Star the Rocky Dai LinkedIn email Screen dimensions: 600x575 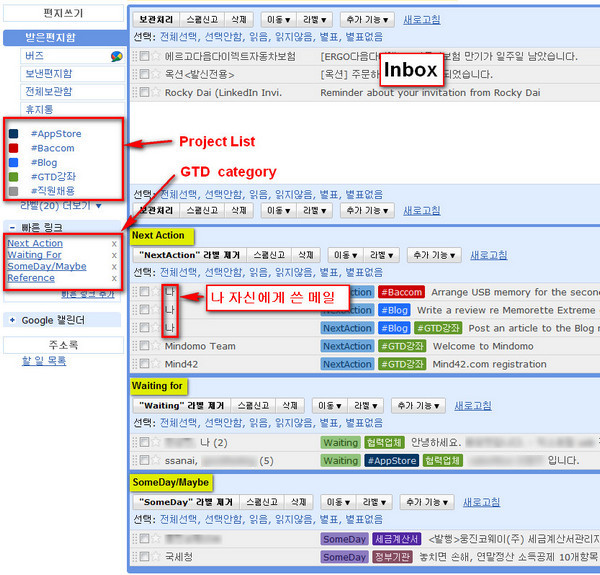(x=156, y=92)
